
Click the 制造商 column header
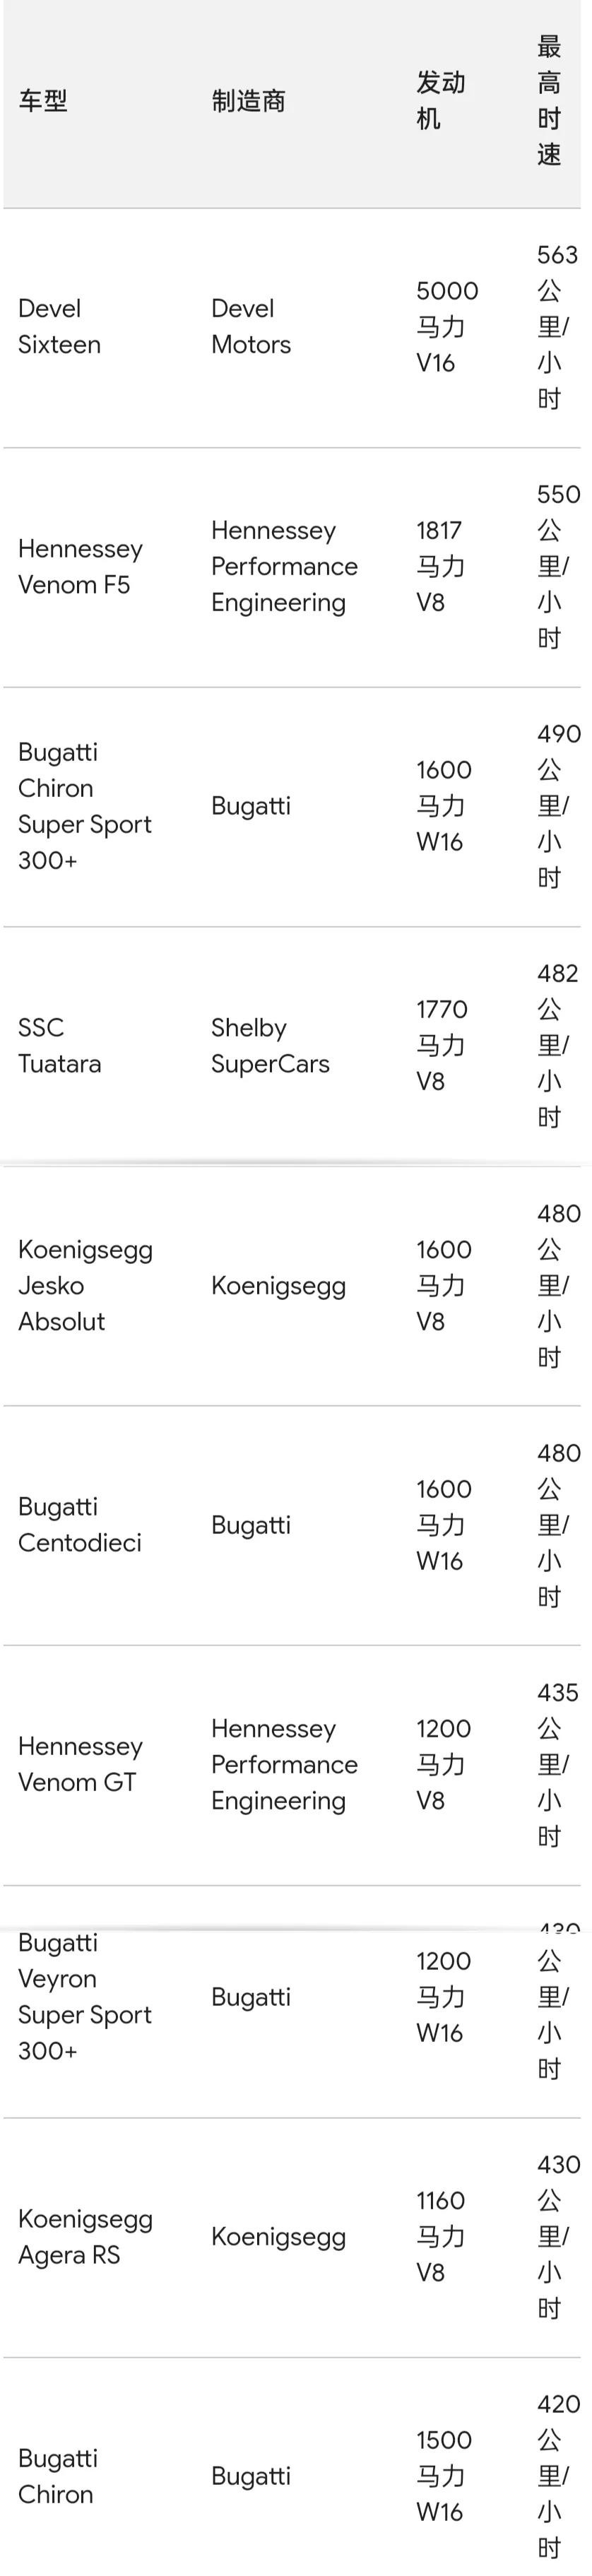pyautogui.click(x=248, y=101)
